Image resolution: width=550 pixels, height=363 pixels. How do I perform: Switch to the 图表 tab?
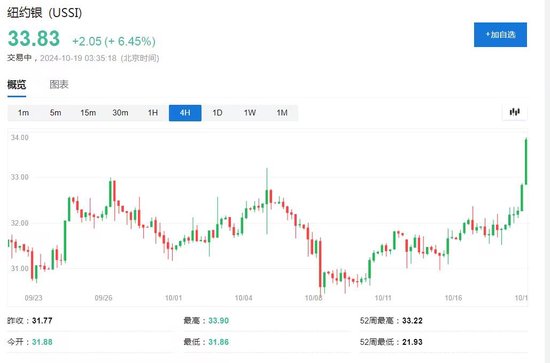pos(59,85)
